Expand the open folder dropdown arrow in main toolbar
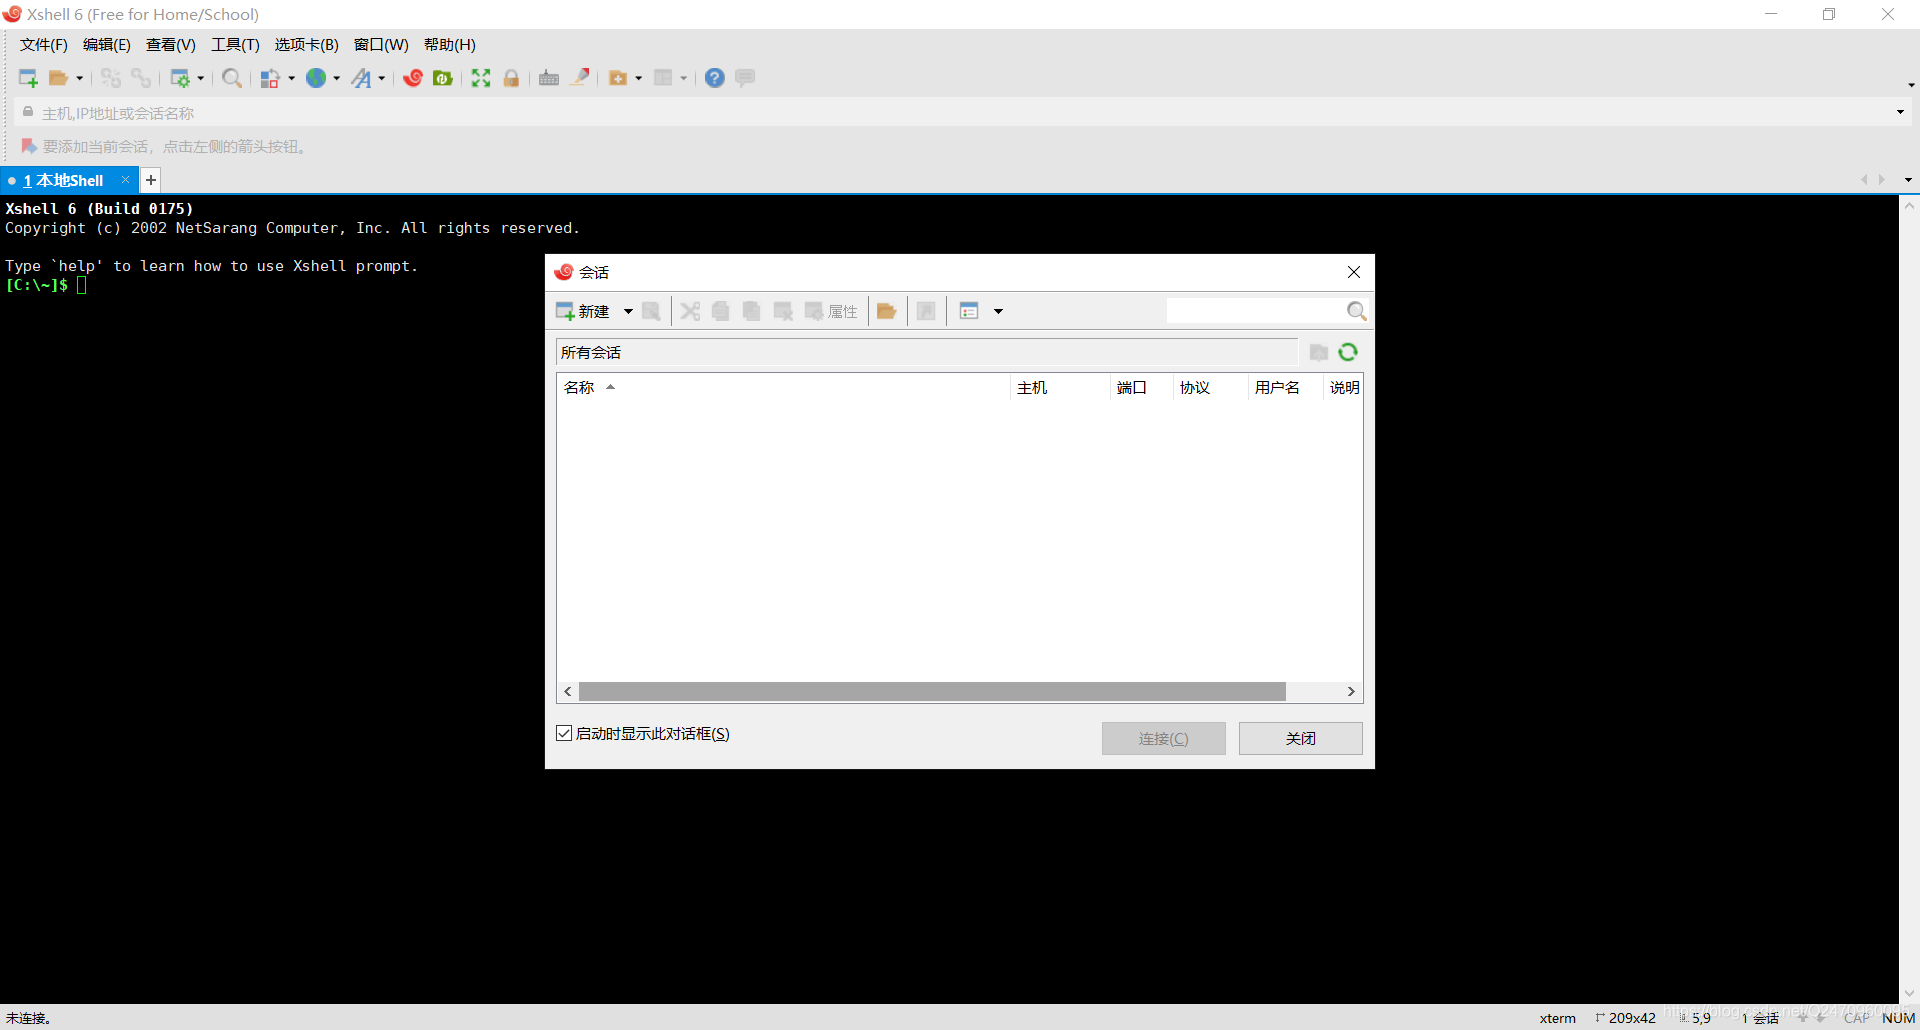 coord(80,78)
